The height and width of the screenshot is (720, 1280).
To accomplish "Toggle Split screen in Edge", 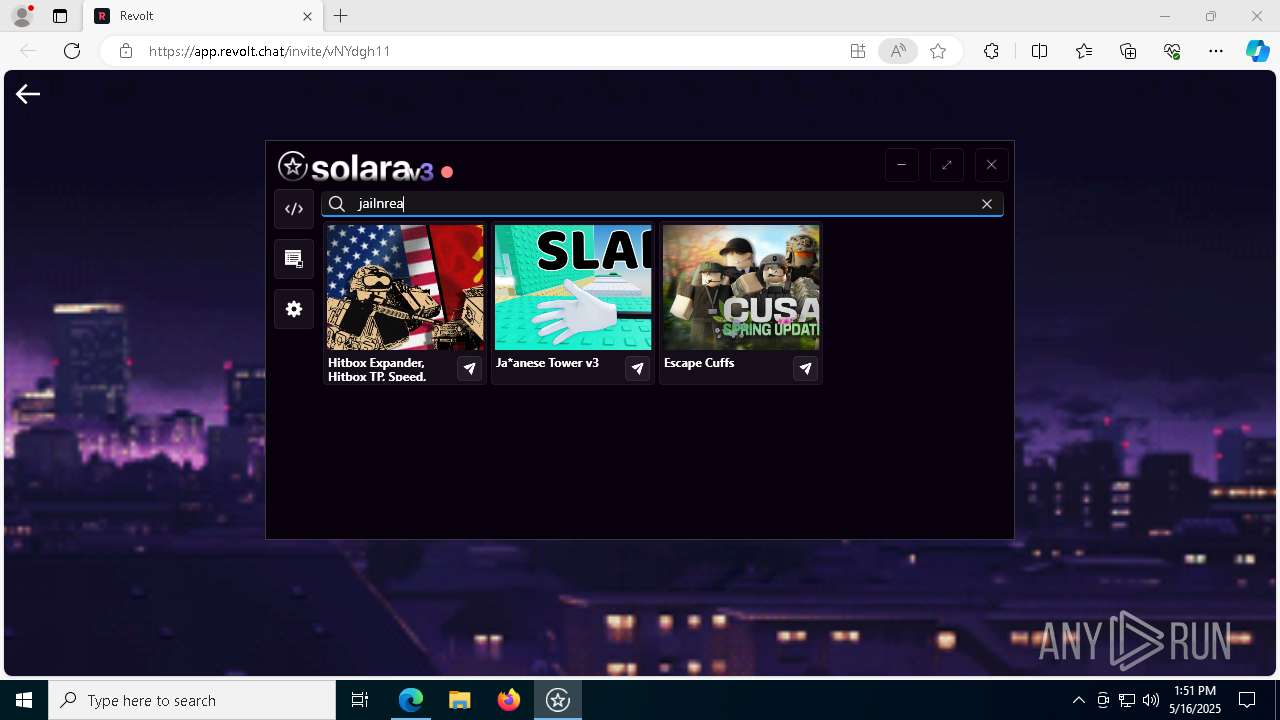I will point(1039,51).
